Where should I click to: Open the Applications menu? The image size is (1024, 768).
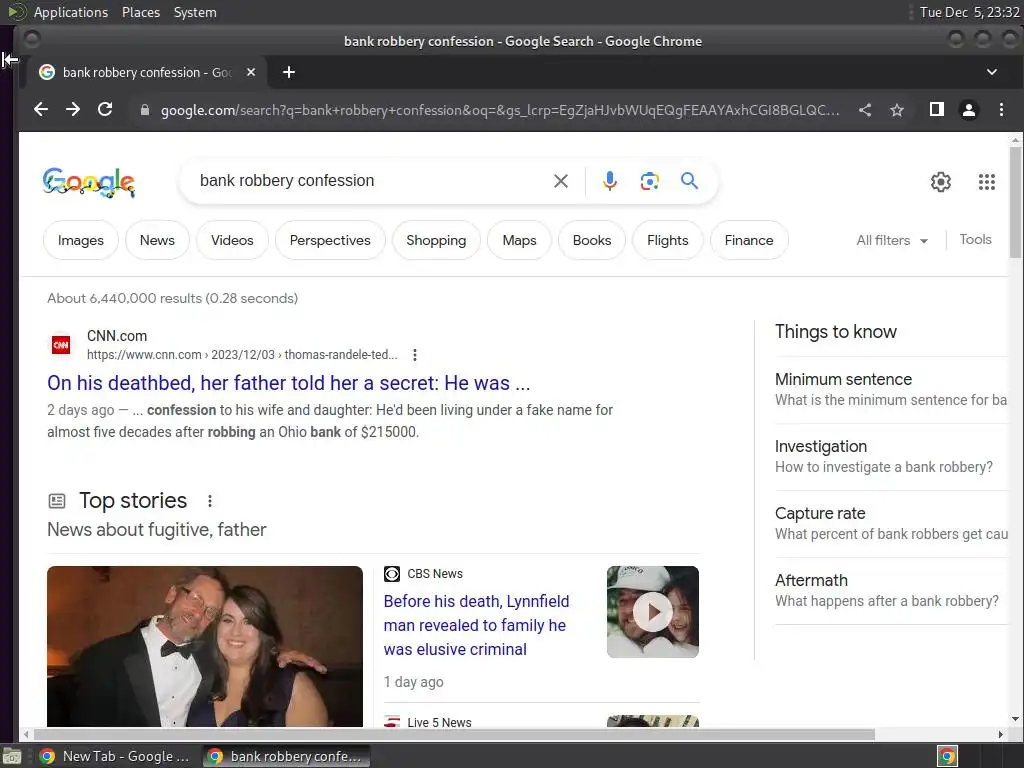click(x=71, y=12)
